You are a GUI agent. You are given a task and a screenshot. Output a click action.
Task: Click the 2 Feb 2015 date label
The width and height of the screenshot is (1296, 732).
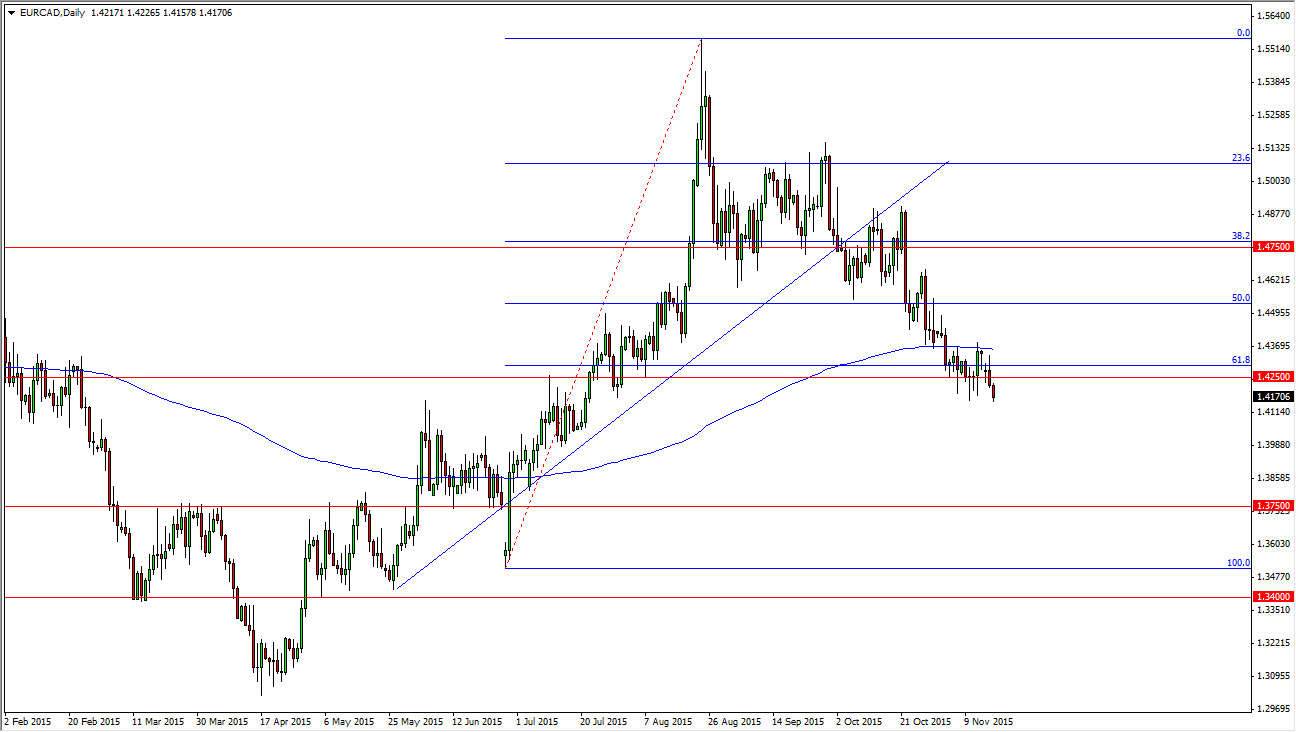28,721
